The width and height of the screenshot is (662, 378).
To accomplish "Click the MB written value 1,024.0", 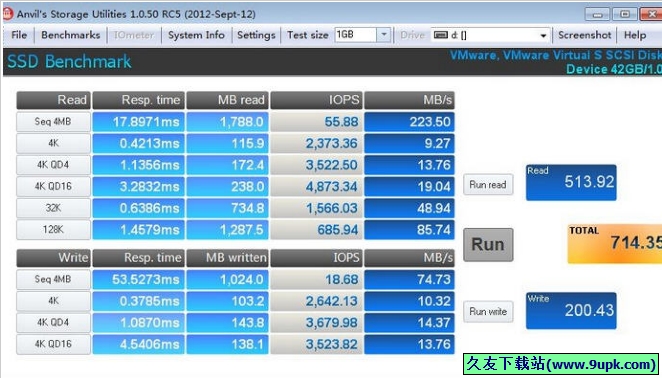I will point(227,279).
